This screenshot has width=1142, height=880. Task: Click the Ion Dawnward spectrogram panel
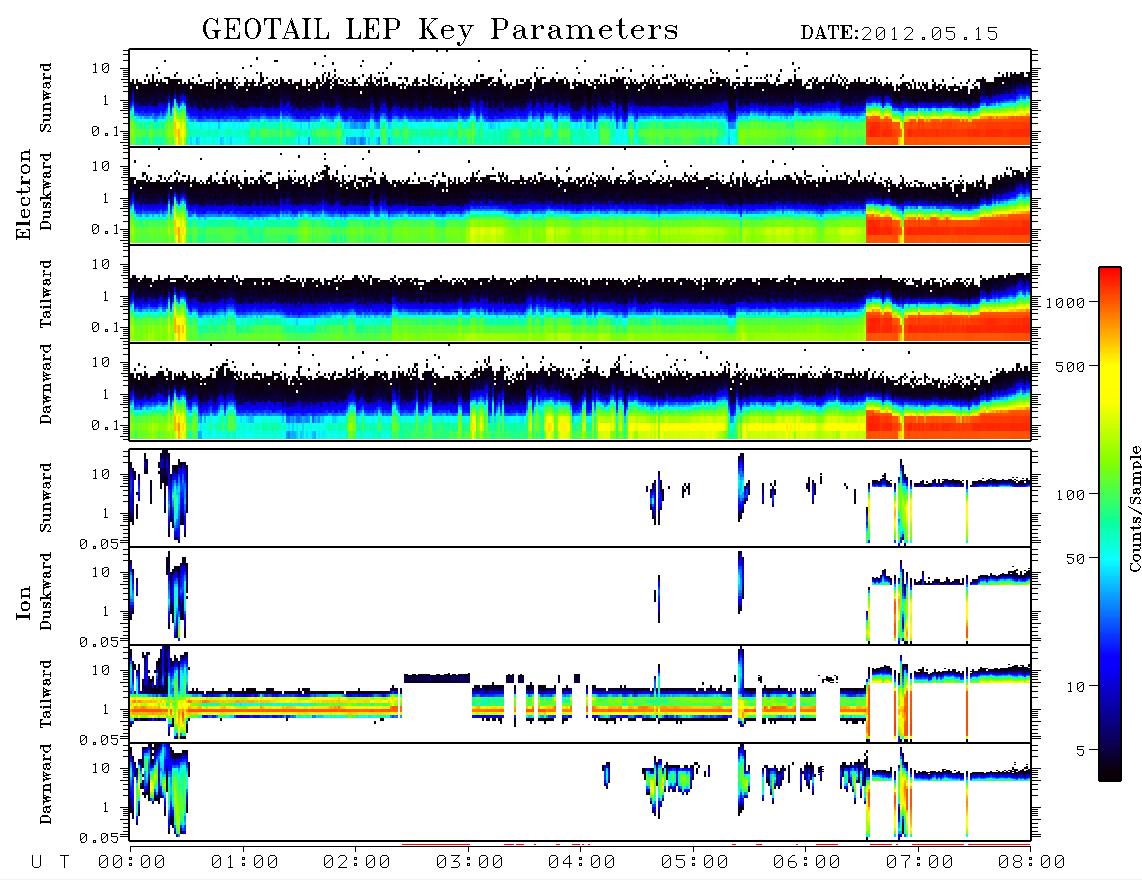pyautogui.click(x=580, y=792)
